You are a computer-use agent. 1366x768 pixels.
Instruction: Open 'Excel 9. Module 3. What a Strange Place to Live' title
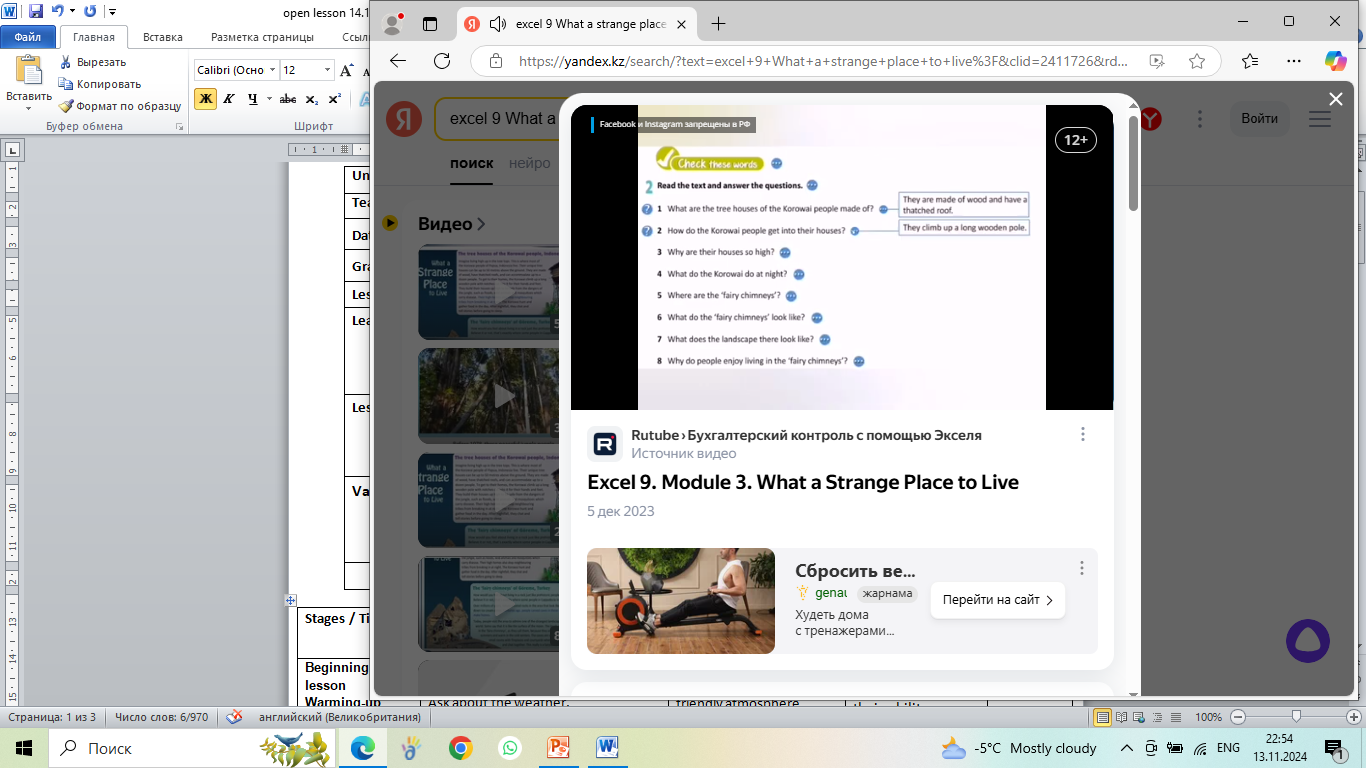[x=803, y=482]
